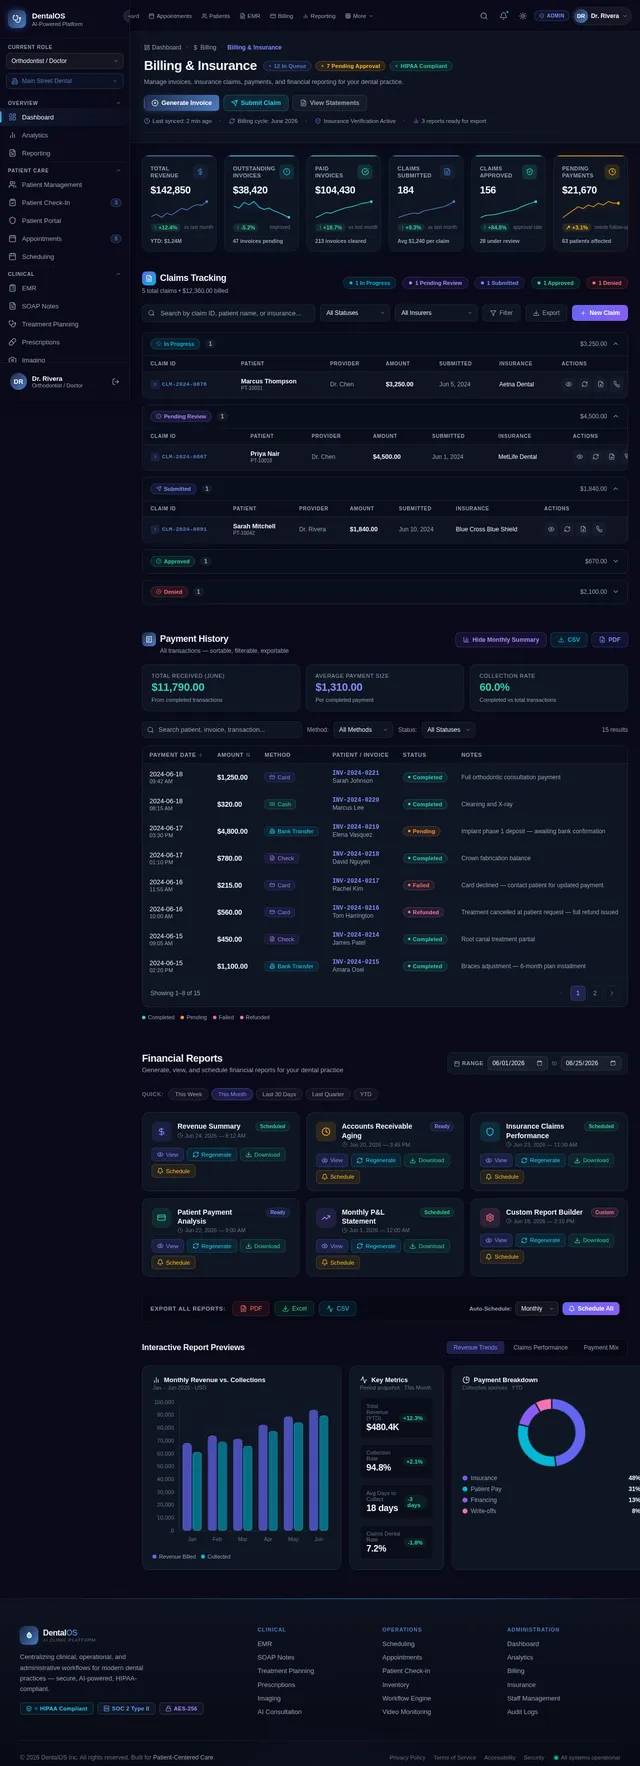Click the purple Insurance legend swatch
Screen dimensions: 640x1766
point(465,1478)
